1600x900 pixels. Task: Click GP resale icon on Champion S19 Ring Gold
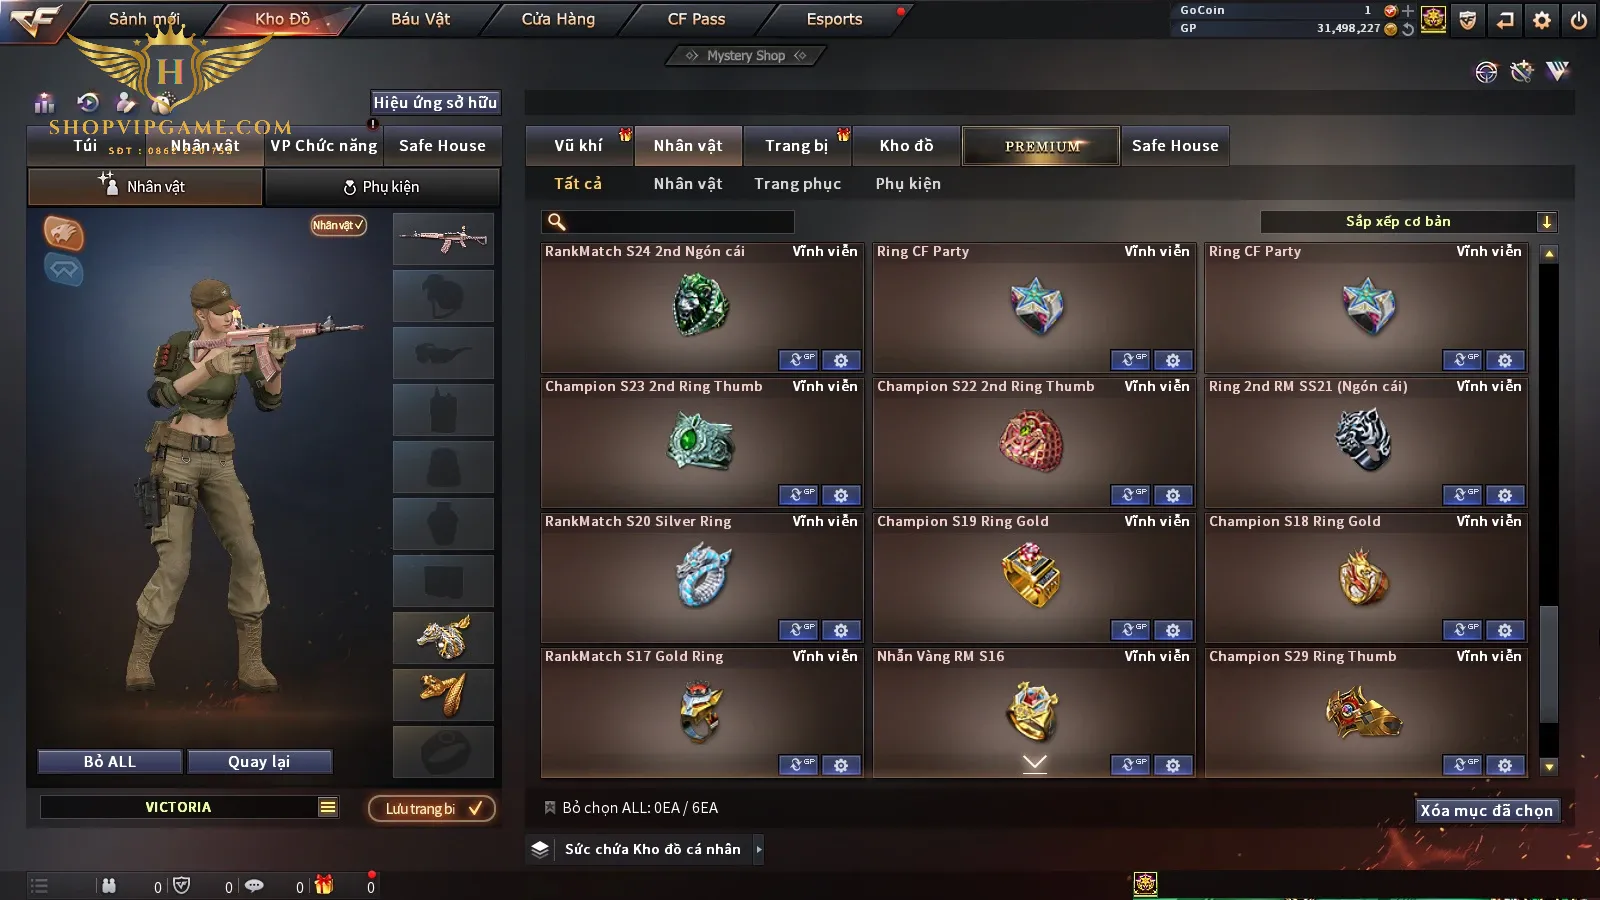coord(1130,630)
